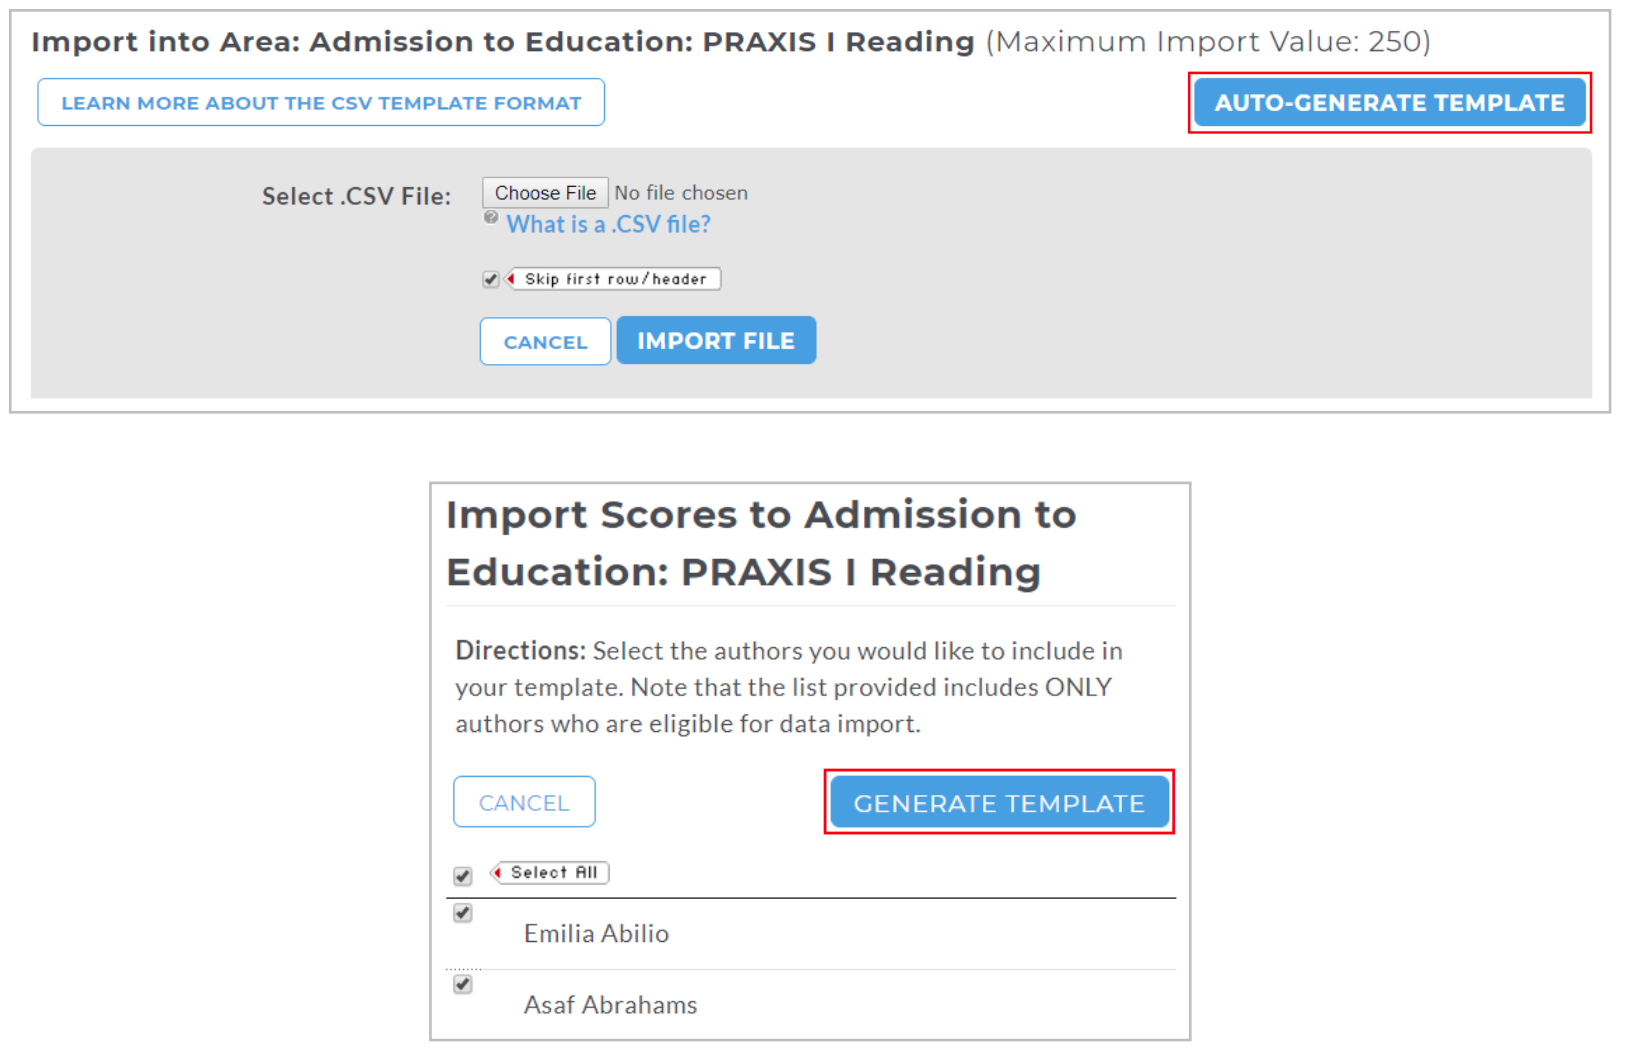The height and width of the screenshot is (1064, 1628).
Task: Cancel the CSV file import
Action: (x=545, y=342)
